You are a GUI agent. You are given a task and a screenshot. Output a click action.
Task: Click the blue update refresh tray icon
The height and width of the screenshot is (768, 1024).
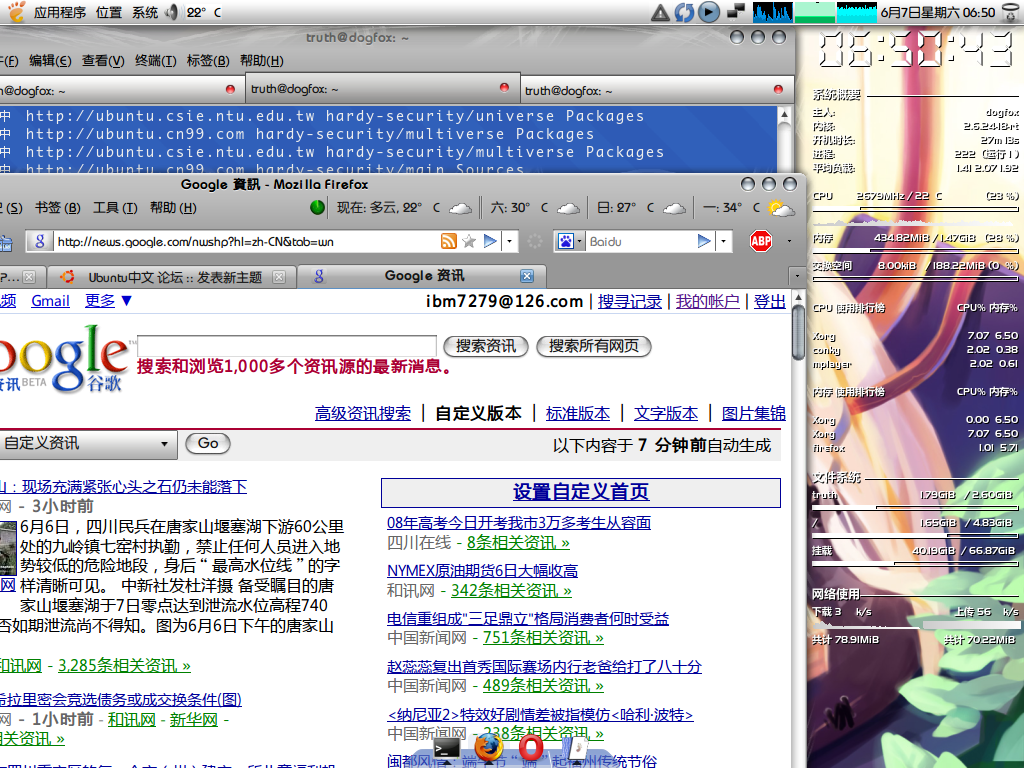point(684,12)
